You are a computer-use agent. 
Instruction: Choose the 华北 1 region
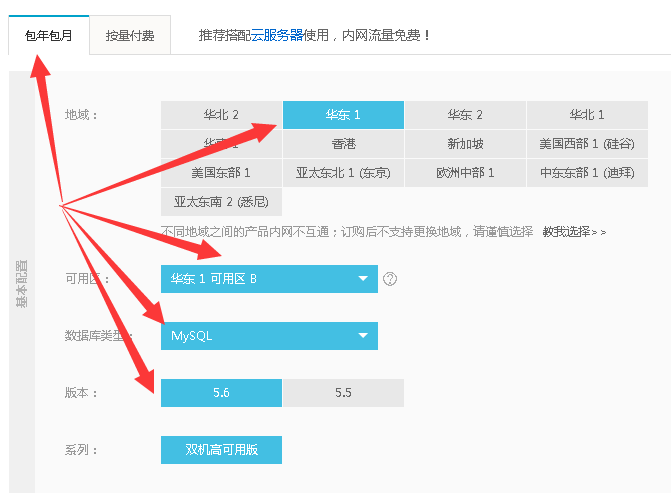pos(587,115)
